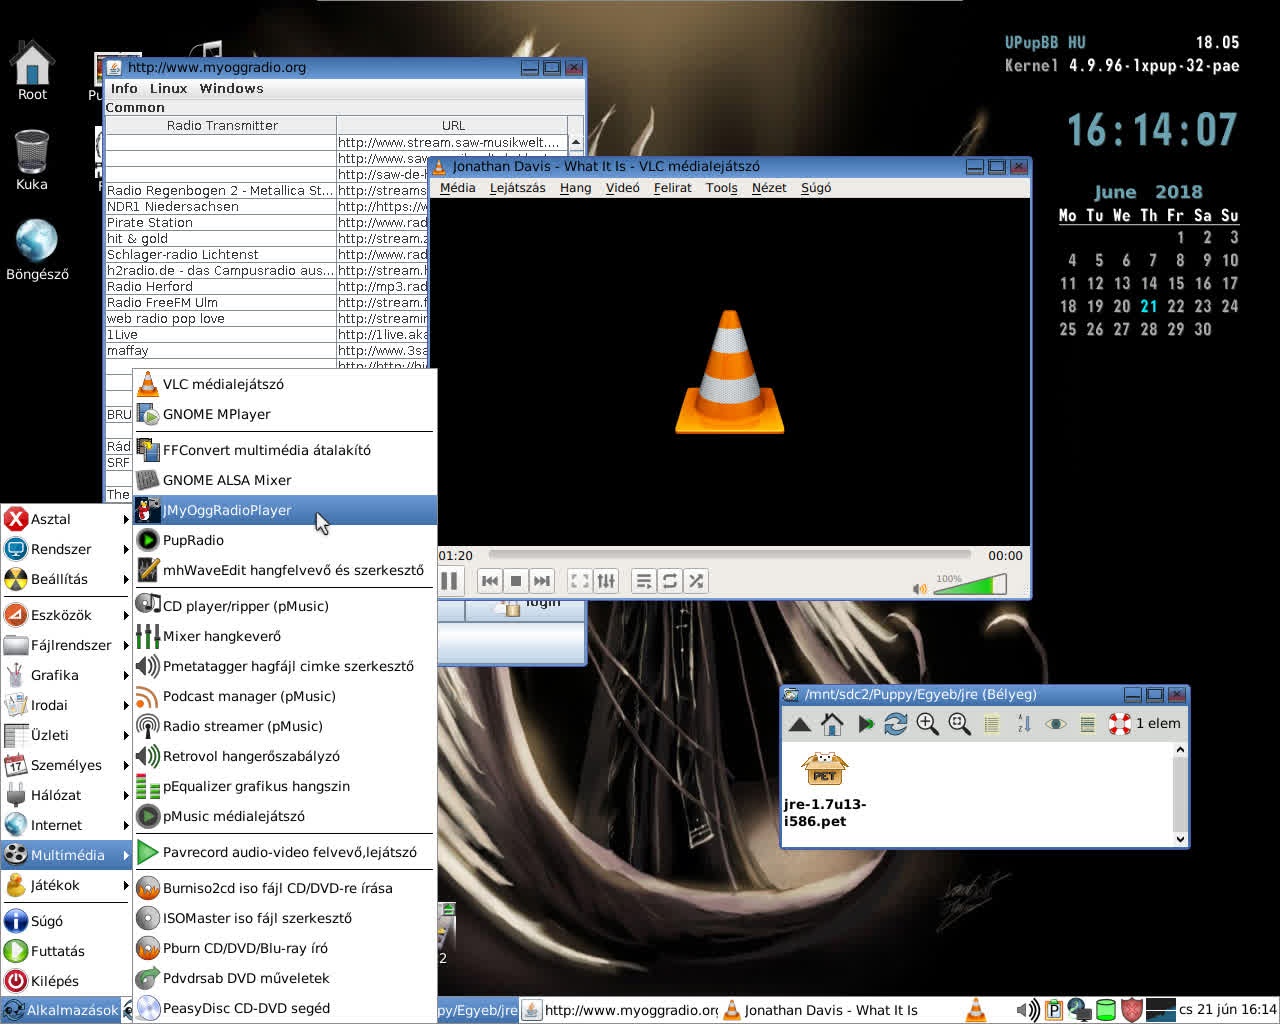Image resolution: width=1280 pixels, height=1024 pixels.
Task: Open Kuka trash desktop icon
Action: pyautogui.click(x=32, y=160)
